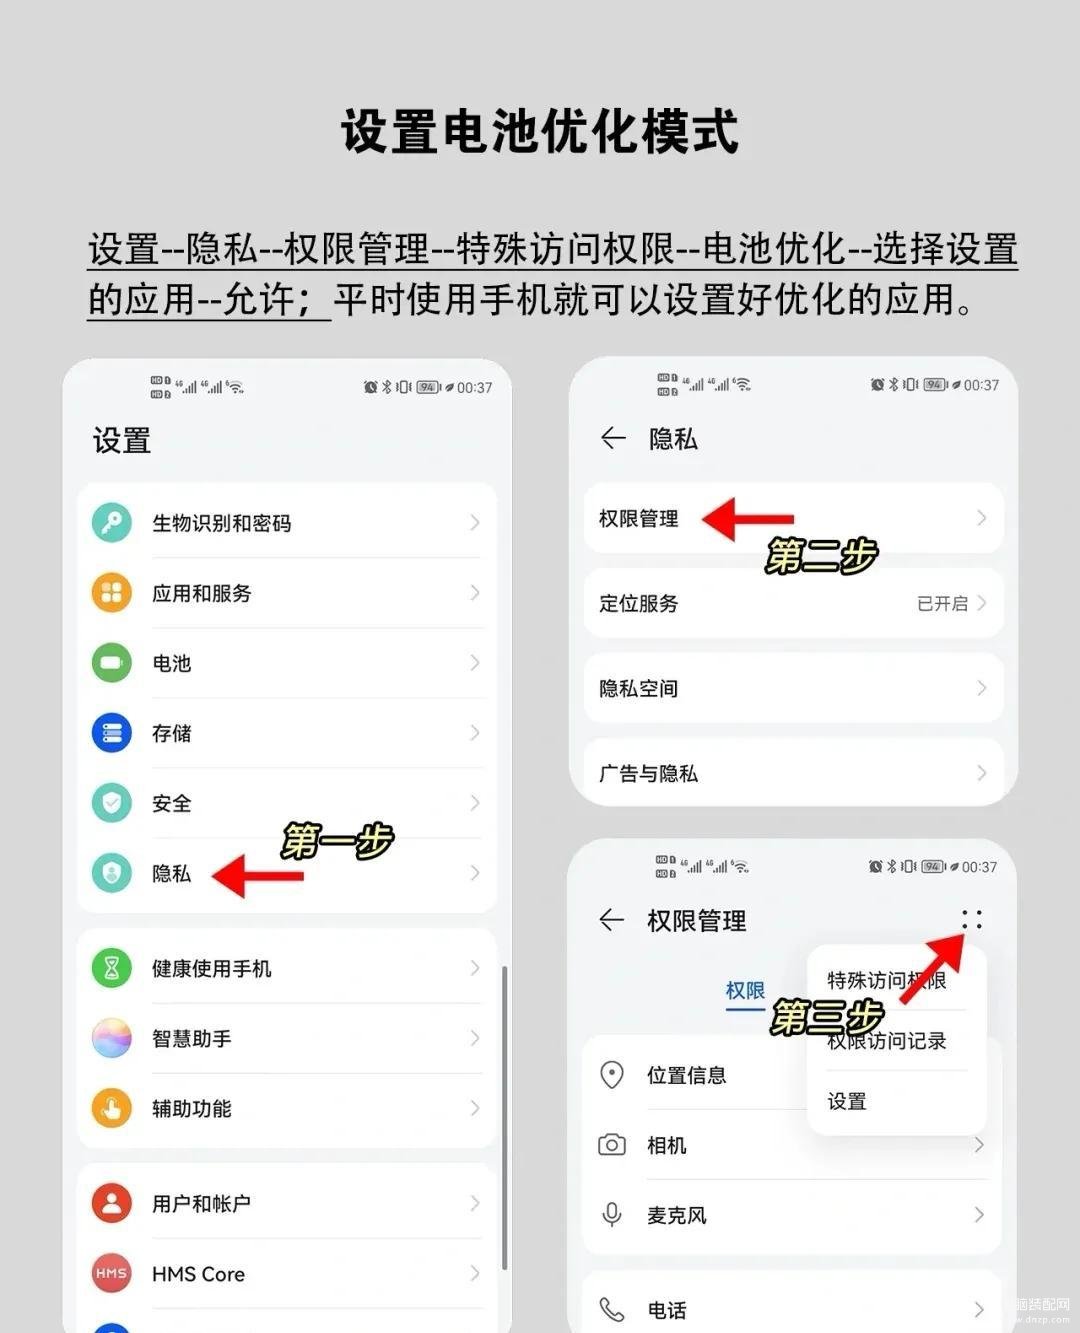Image resolution: width=1080 pixels, height=1333 pixels.
Task: Tap the camera icon in permission manager
Action: coord(612,1145)
